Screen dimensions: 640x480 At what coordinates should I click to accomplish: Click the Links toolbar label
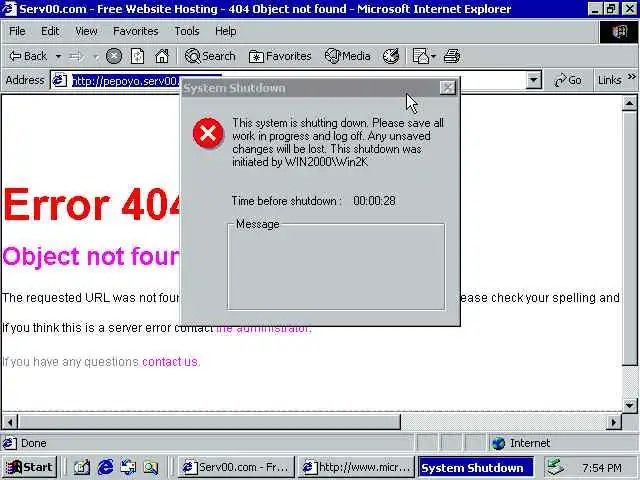609,80
